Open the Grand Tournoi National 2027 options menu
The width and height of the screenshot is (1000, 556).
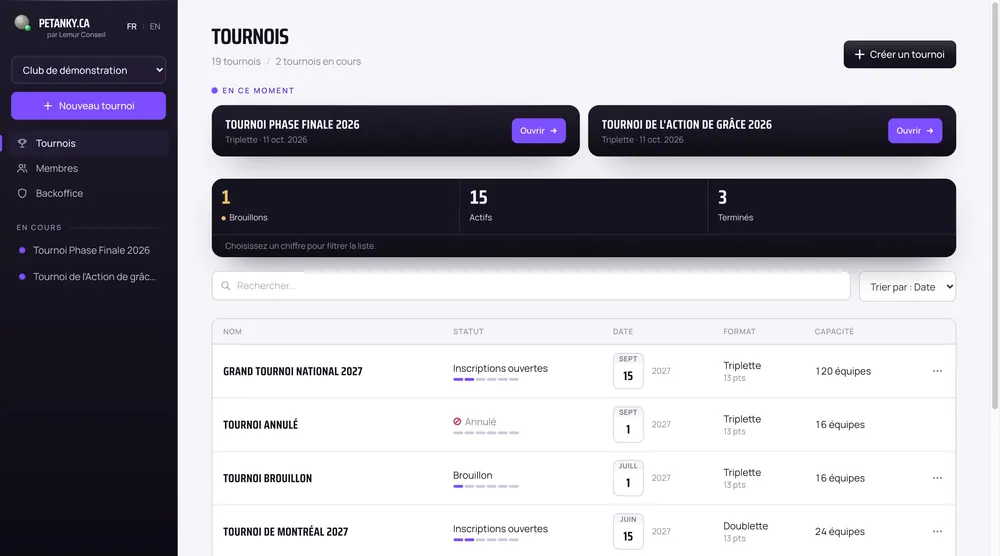pyautogui.click(x=937, y=371)
